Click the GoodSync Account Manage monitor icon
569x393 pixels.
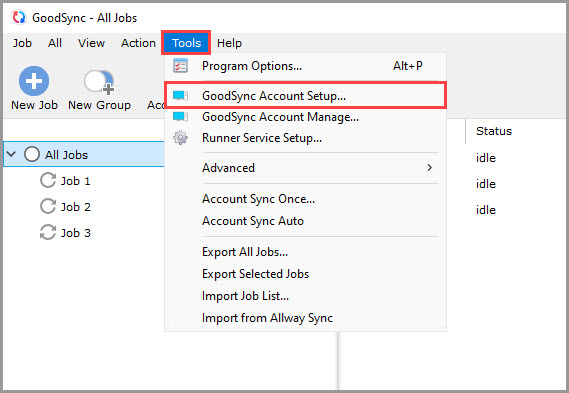(180, 117)
